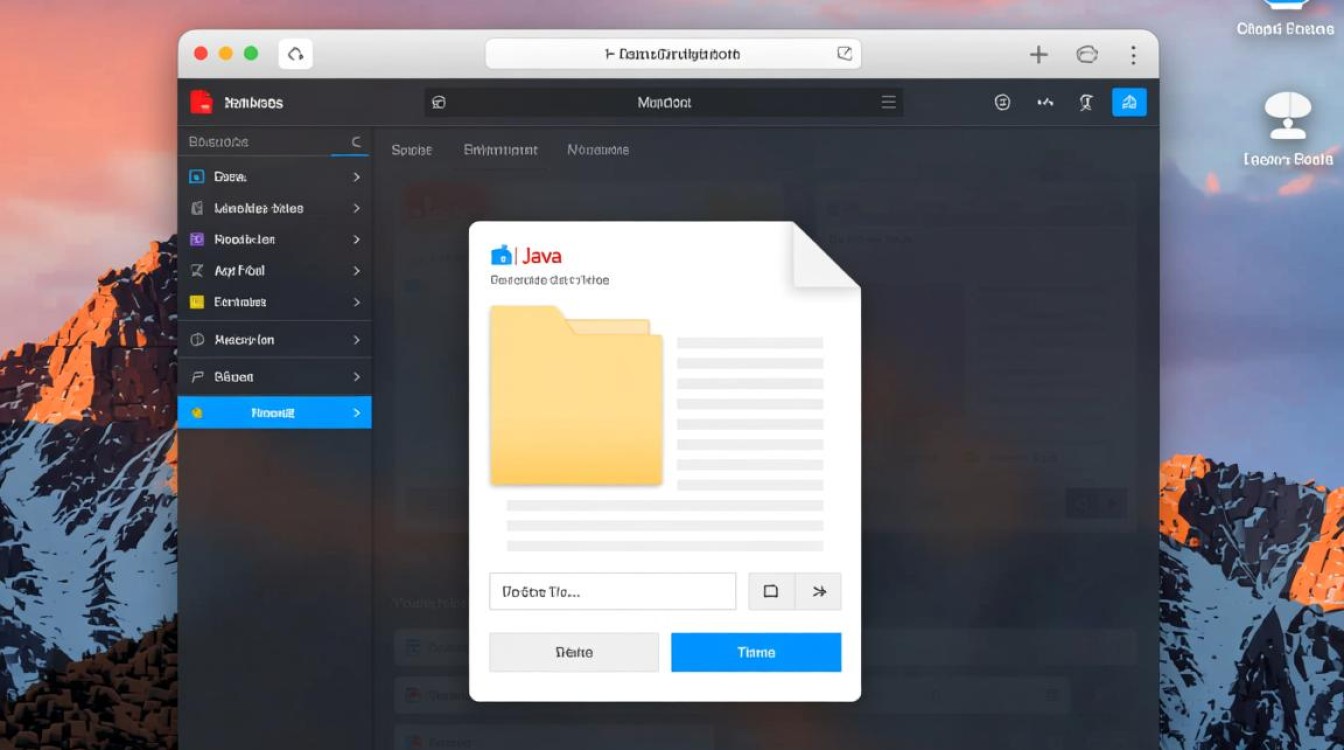Select the purple module icon in the sidebar
The height and width of the screenshot is (750, 1344).
tap(196, 239)
